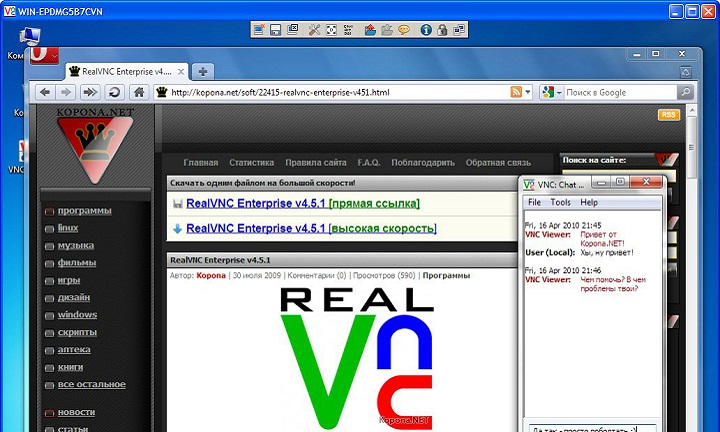
Task: Click the author link Корона
Action: (x=211, y=275)
